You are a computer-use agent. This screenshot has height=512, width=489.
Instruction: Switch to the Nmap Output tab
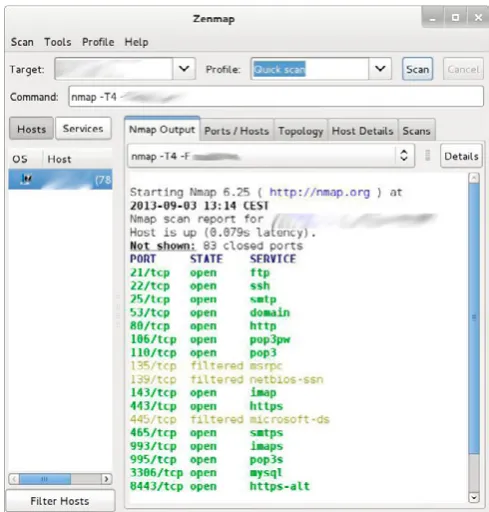[162, 129]
